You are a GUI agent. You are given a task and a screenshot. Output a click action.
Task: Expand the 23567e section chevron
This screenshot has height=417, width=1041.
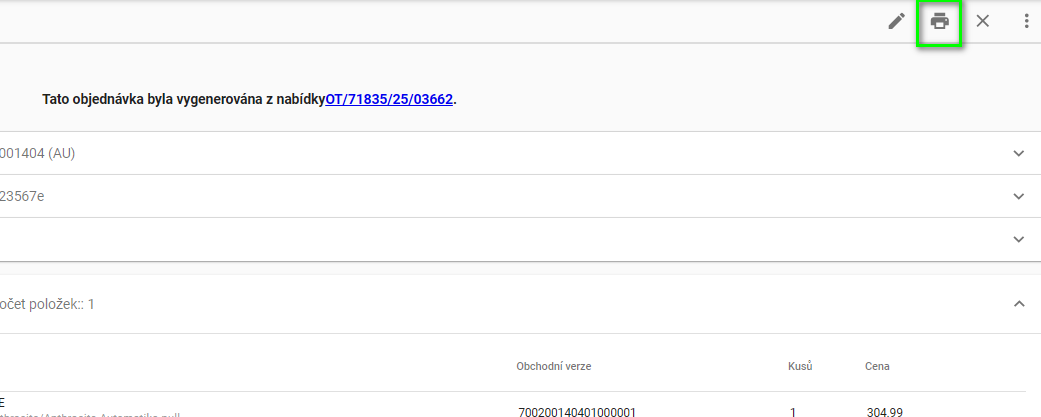pyautogui.click(x=1019, y=197)
